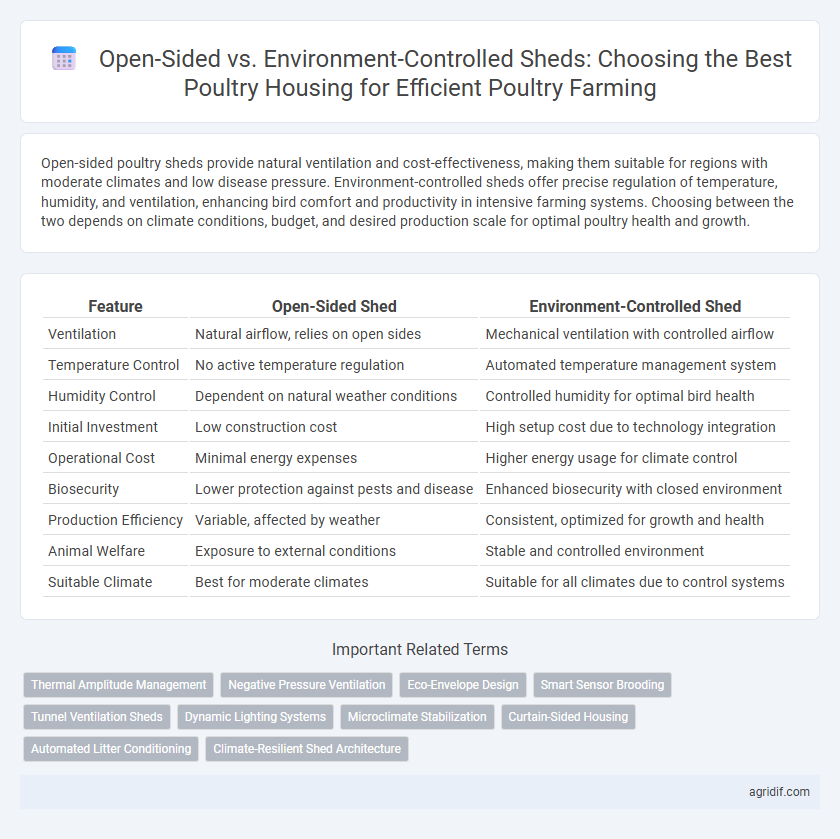Click the article title heading

[x=420, y=73]
